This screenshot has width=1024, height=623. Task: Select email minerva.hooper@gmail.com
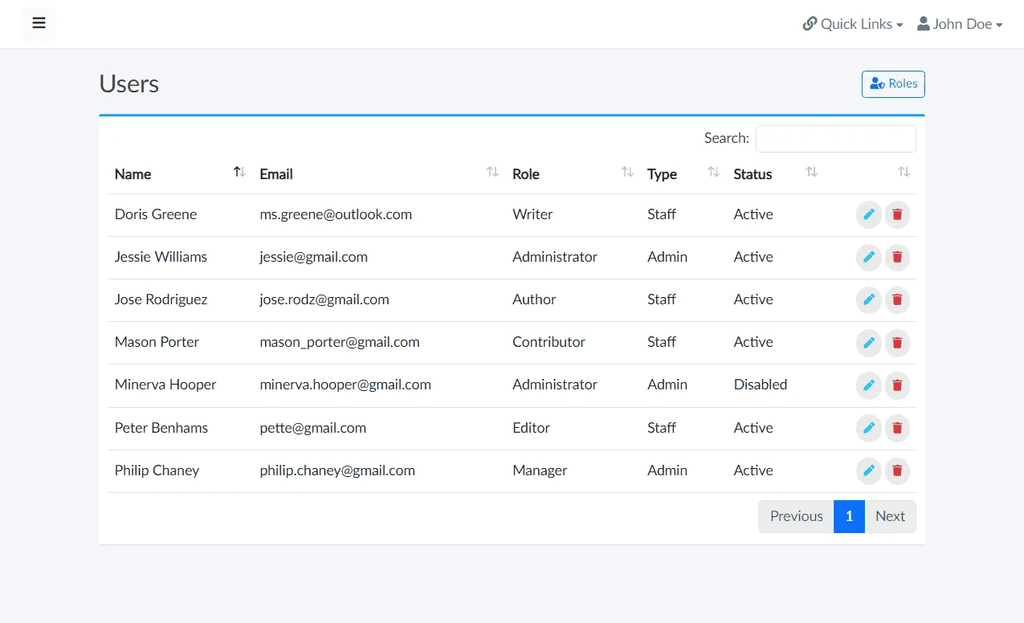345,385
